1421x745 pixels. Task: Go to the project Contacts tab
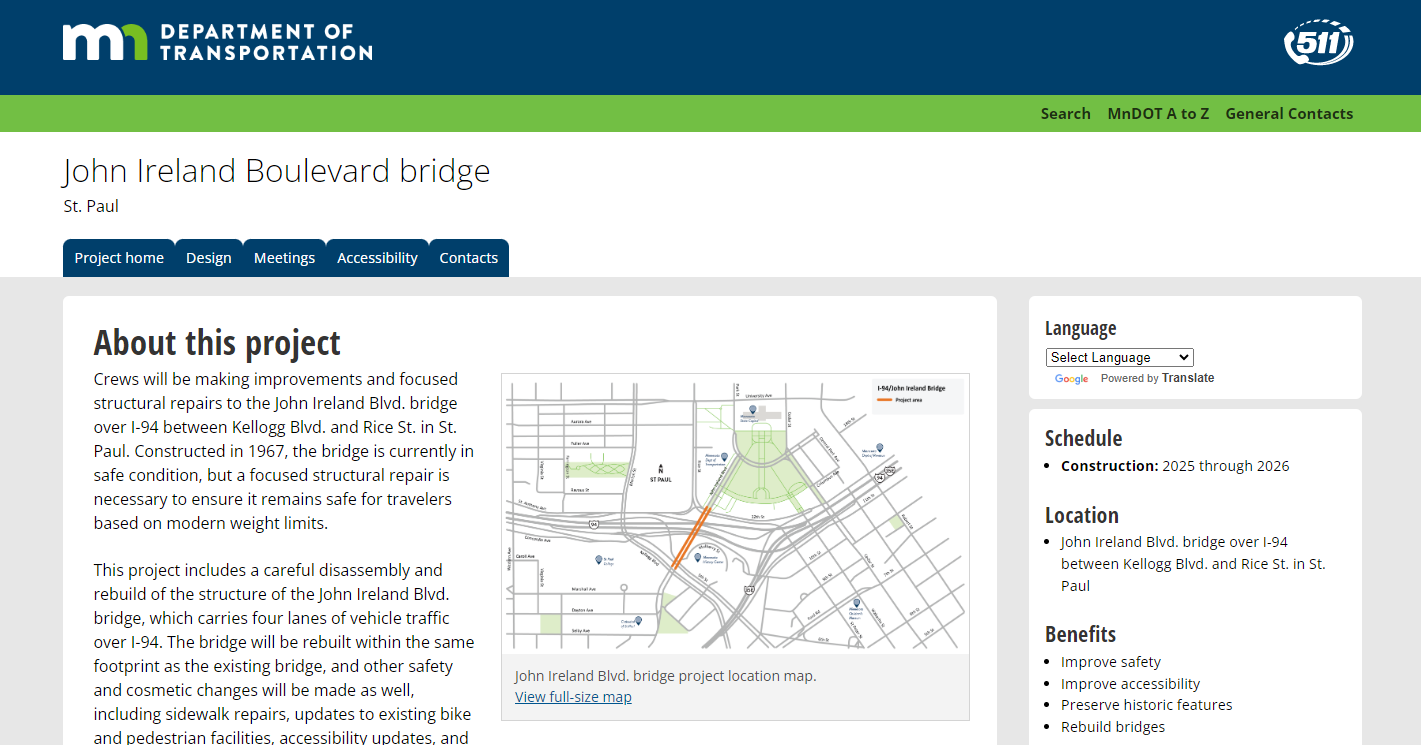[x=468, y=258]
